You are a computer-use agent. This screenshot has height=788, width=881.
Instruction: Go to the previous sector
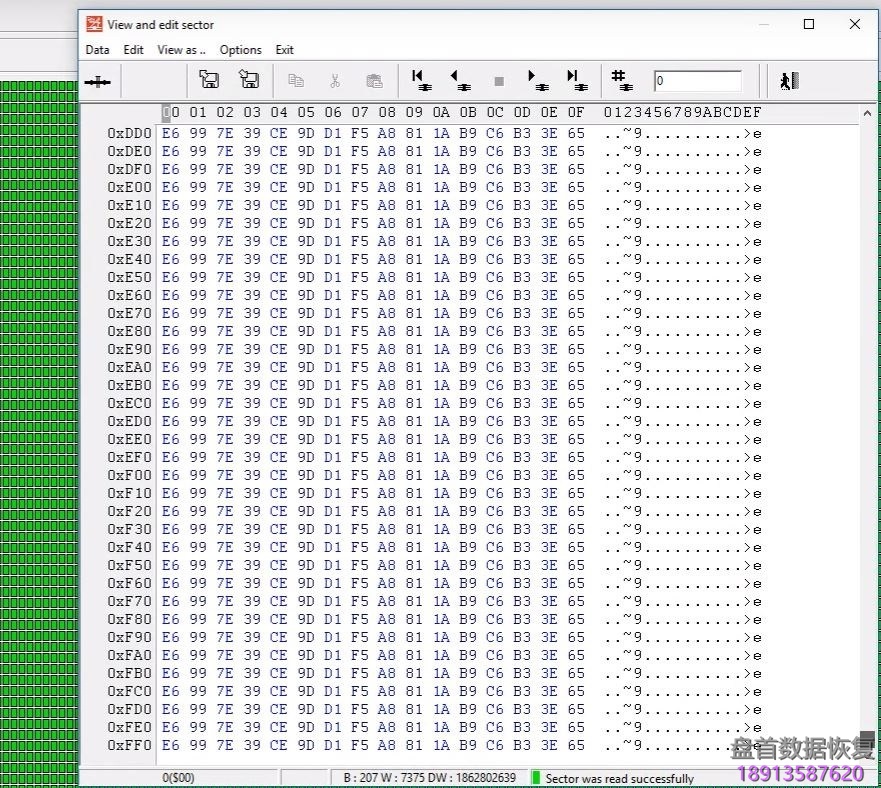(460, 80)
